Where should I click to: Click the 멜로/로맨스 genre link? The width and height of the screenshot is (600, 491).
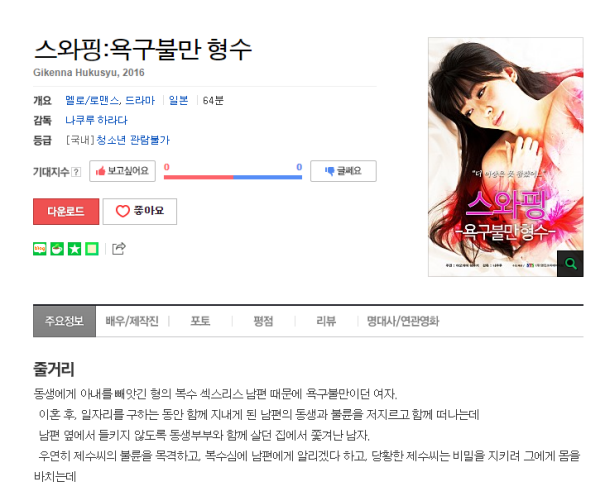(x=92, y=100)
